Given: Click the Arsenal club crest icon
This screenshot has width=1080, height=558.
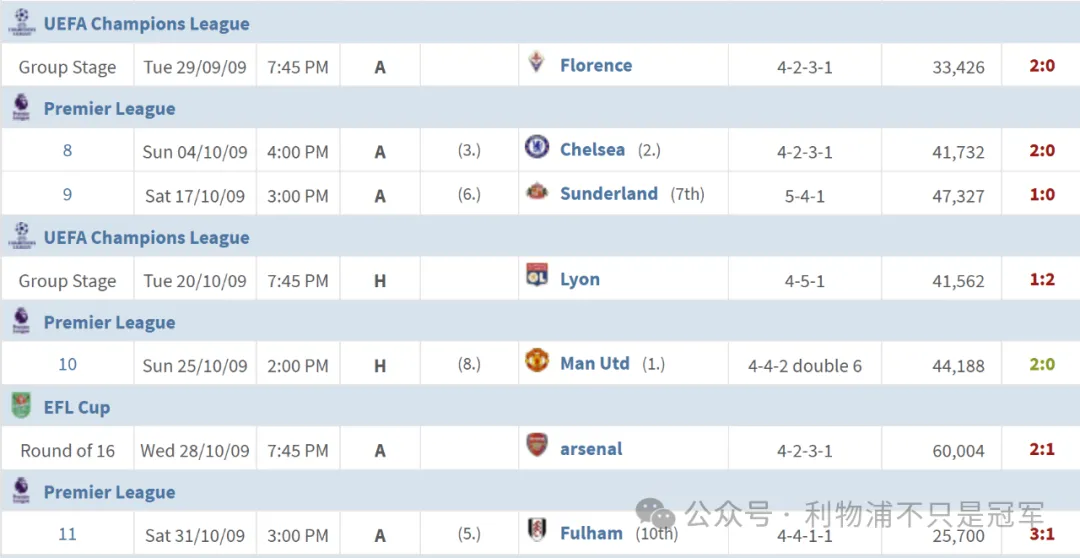Looking at the screenshot, I should pyautogui.click(x=537, y=446).
